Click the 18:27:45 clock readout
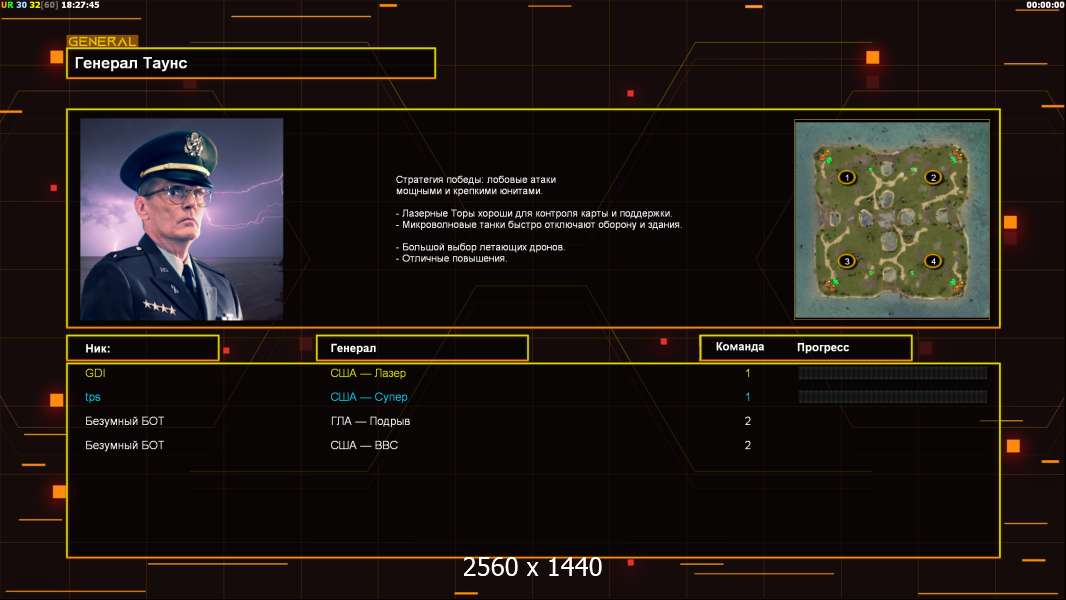 point(80,5)
